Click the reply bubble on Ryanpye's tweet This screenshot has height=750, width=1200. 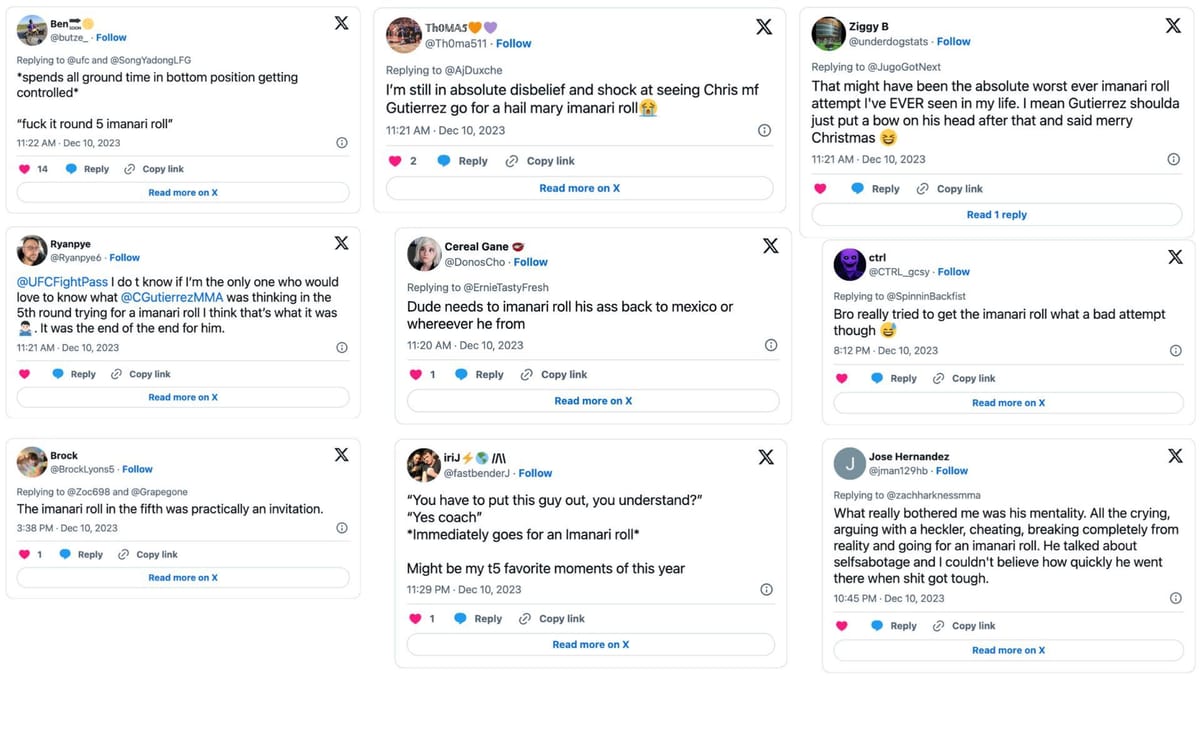coord(58,374)
